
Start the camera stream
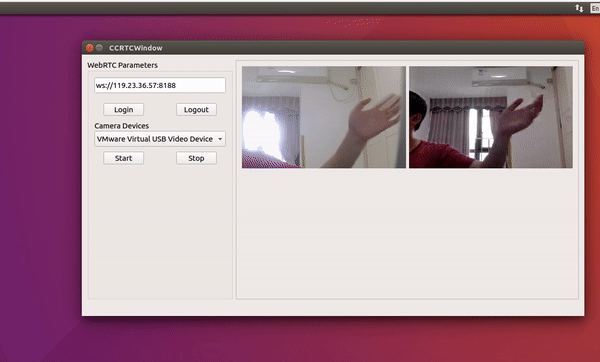123,158
